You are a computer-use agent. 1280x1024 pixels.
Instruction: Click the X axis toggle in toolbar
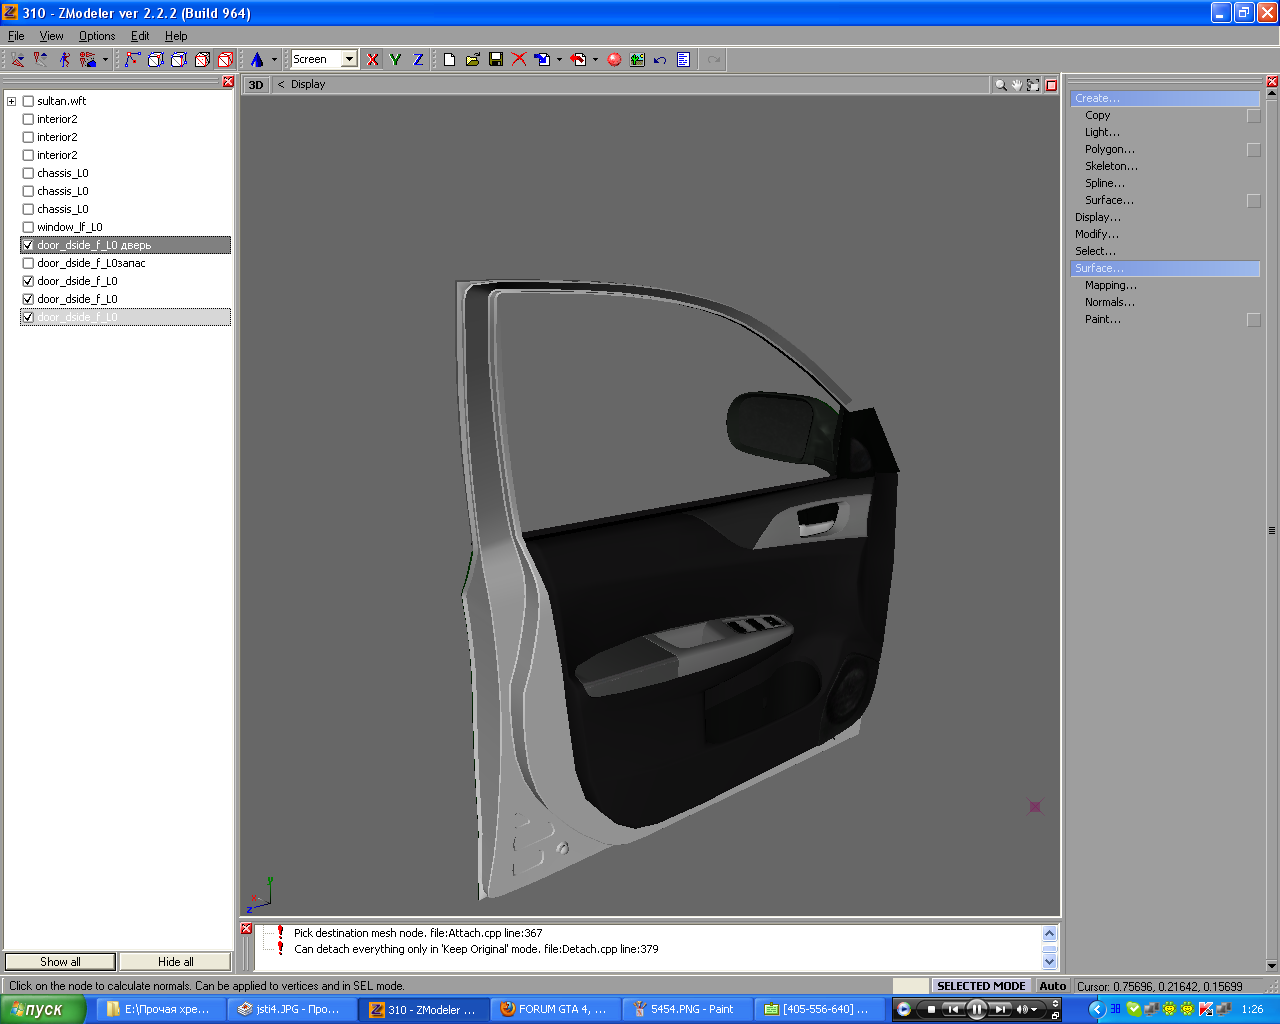click(373, 60)
